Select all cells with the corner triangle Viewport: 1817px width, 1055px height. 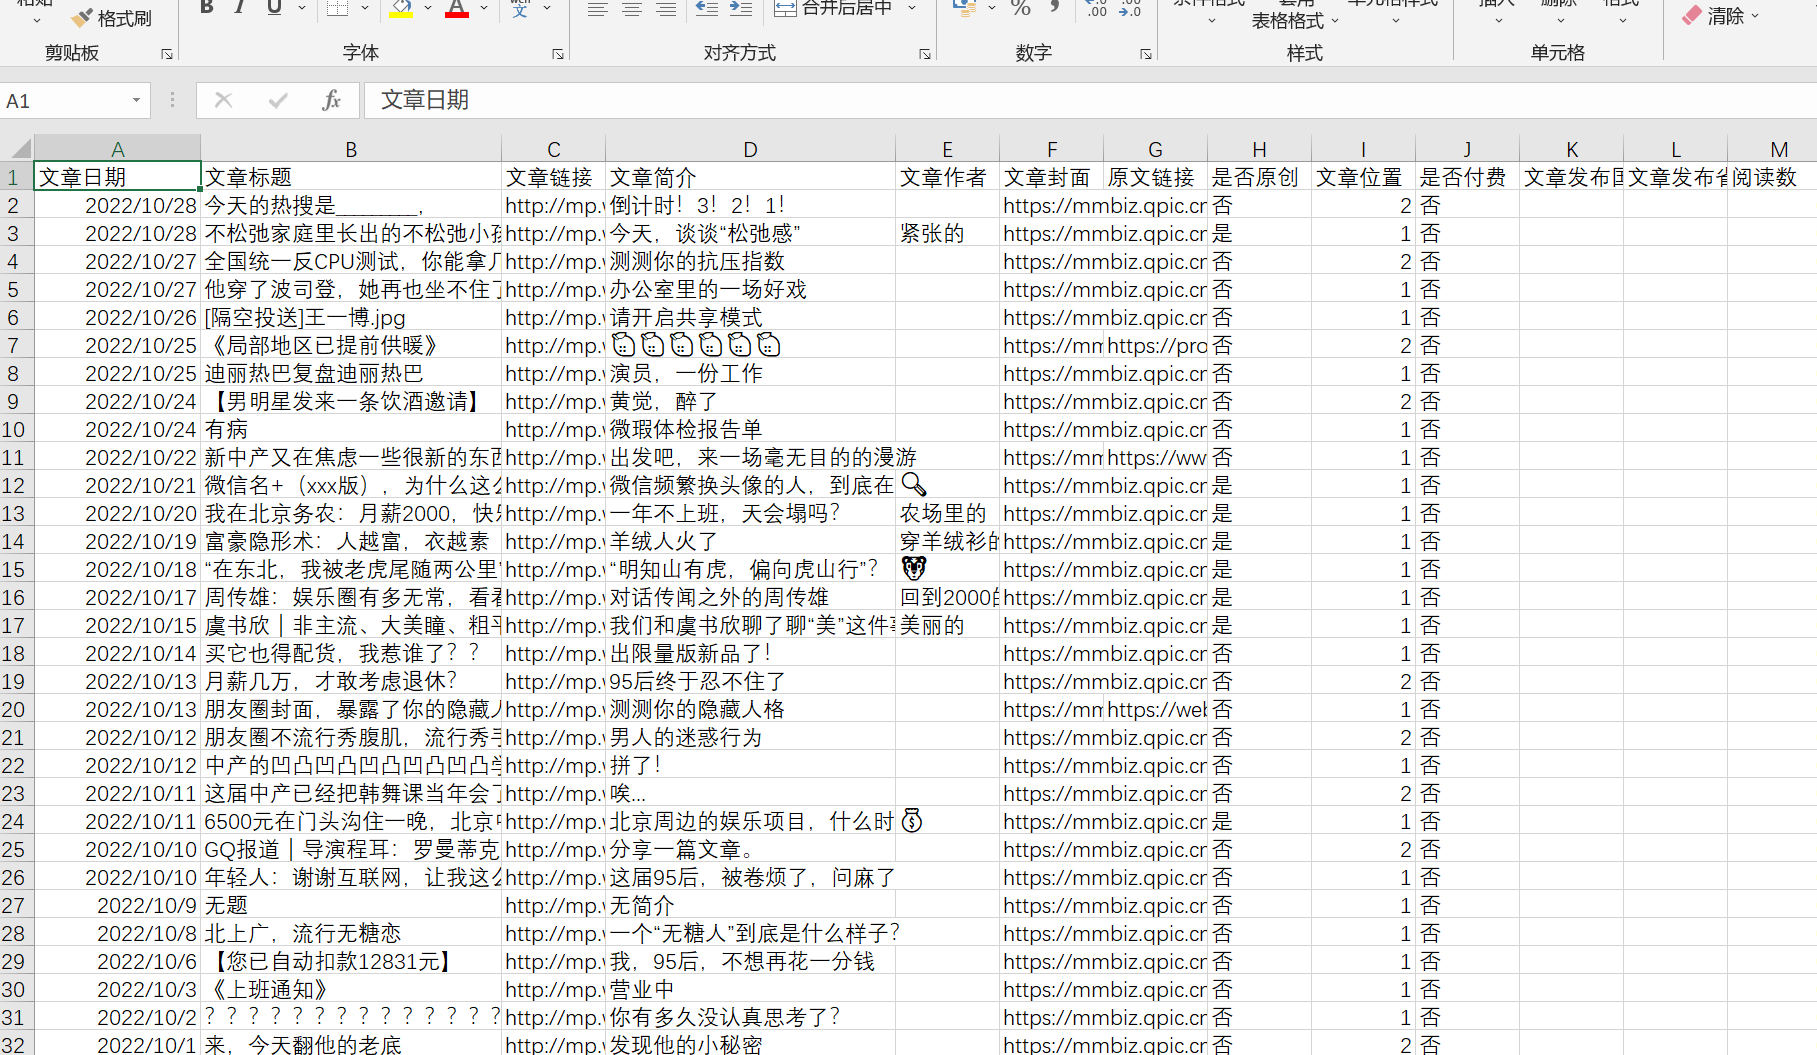[18, 149]
